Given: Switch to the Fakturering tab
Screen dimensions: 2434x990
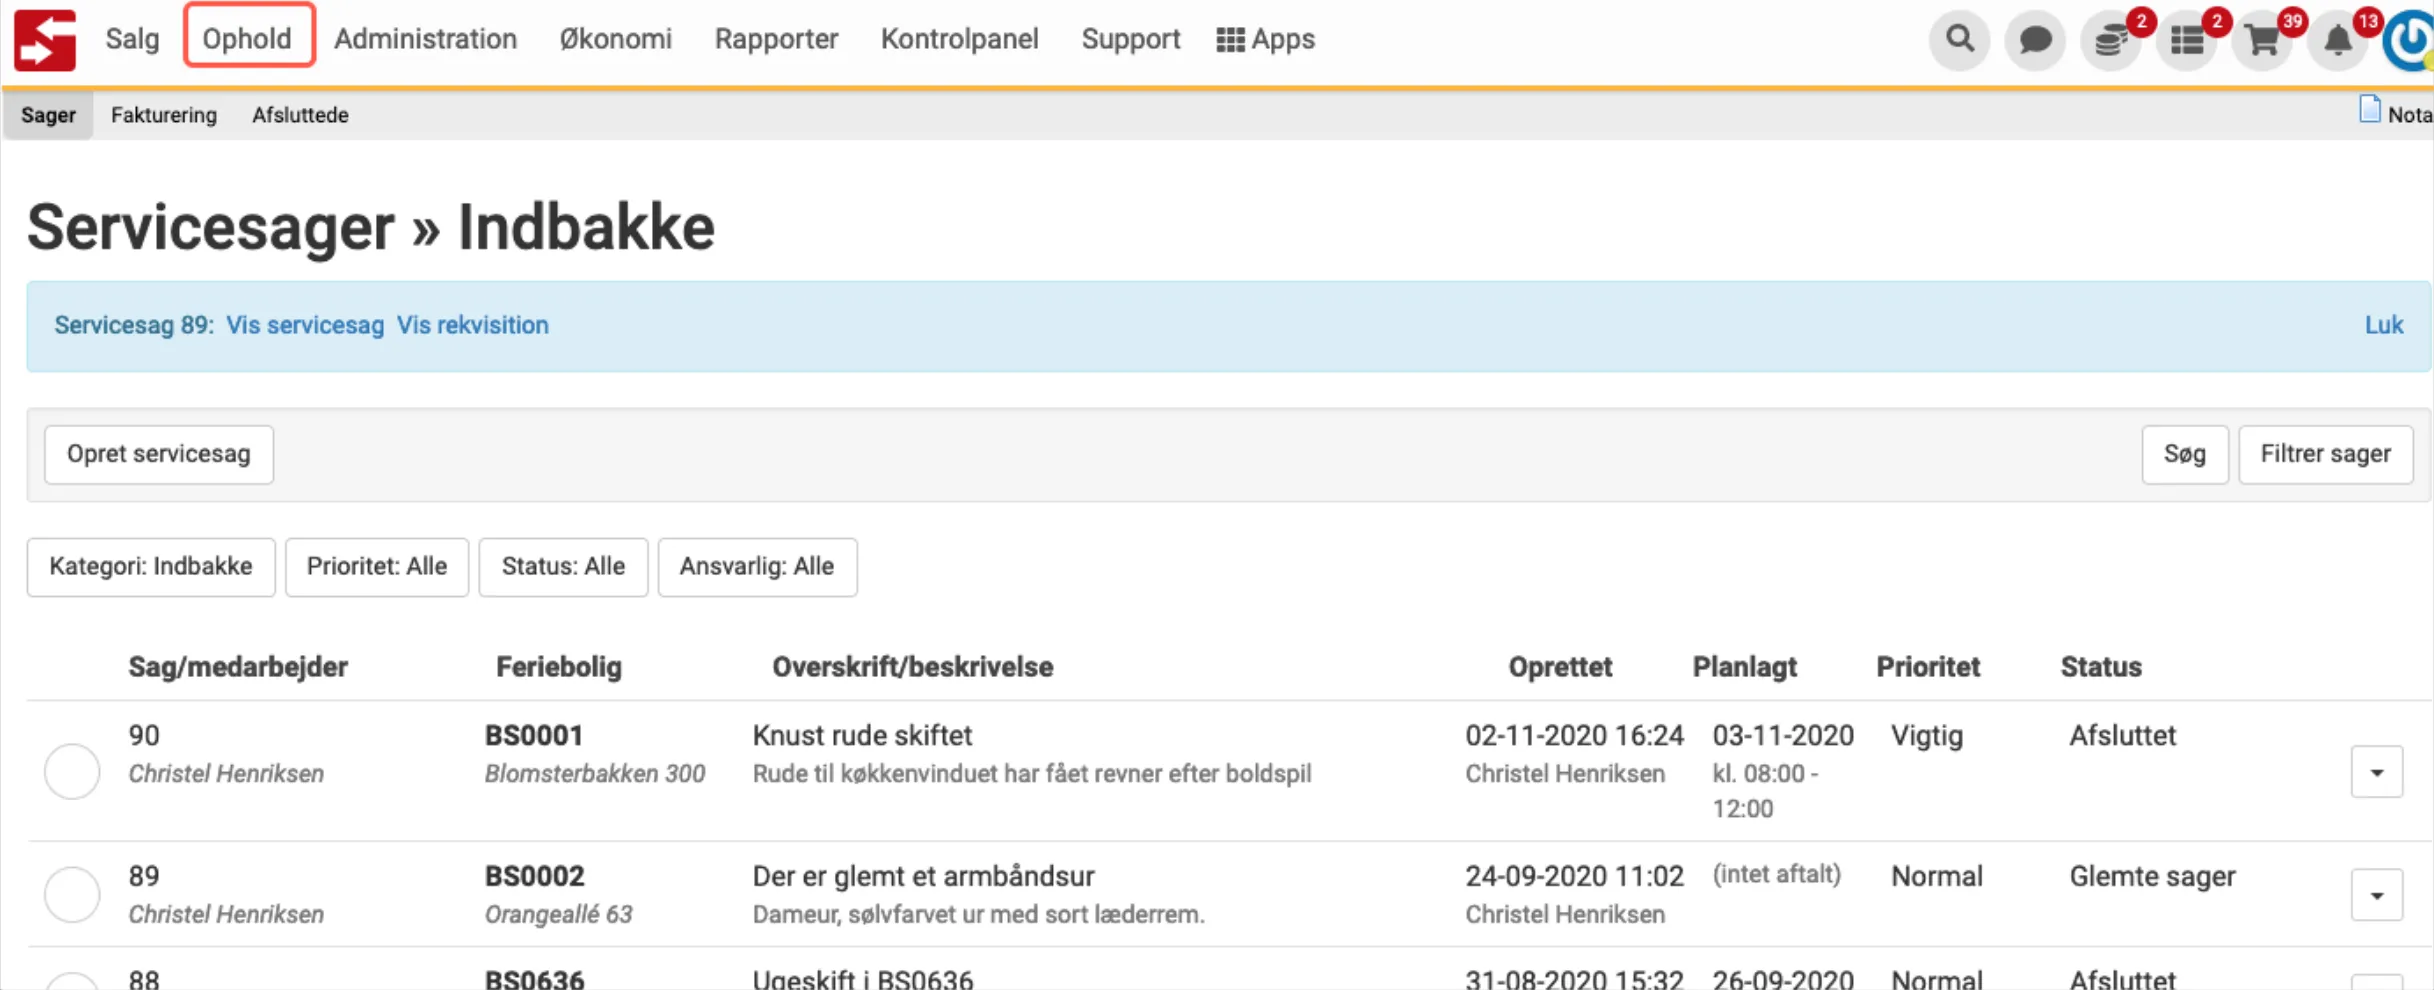Looking at the screenshot, I should 164,114.
